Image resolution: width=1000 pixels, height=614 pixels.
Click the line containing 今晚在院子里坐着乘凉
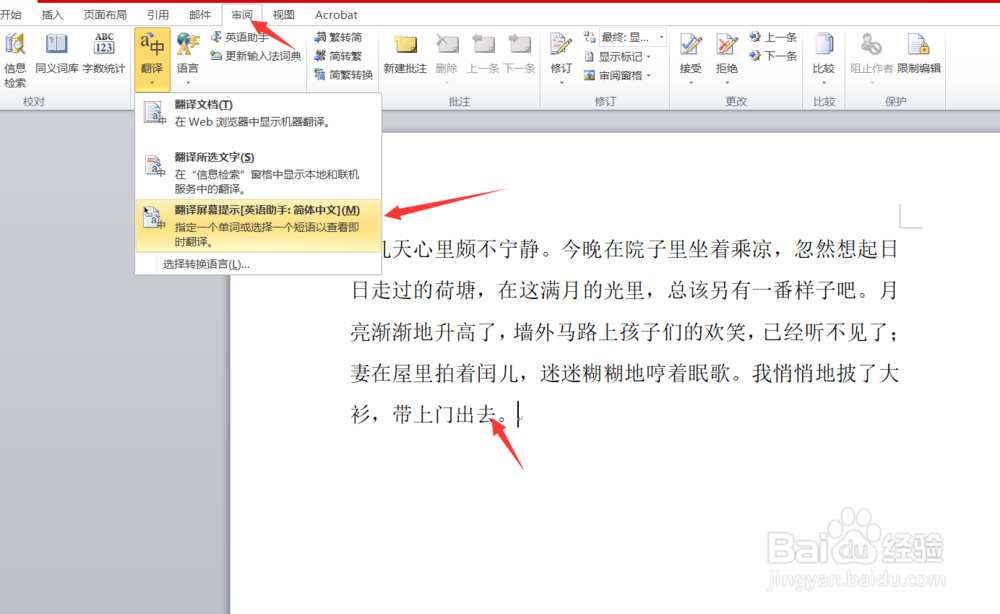[x=640, y=249]
